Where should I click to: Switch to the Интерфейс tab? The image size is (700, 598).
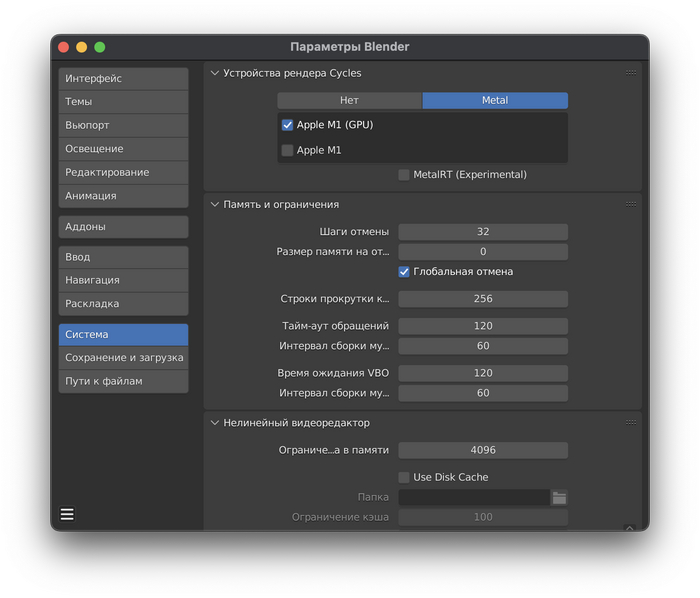click(x=123, y=79)
